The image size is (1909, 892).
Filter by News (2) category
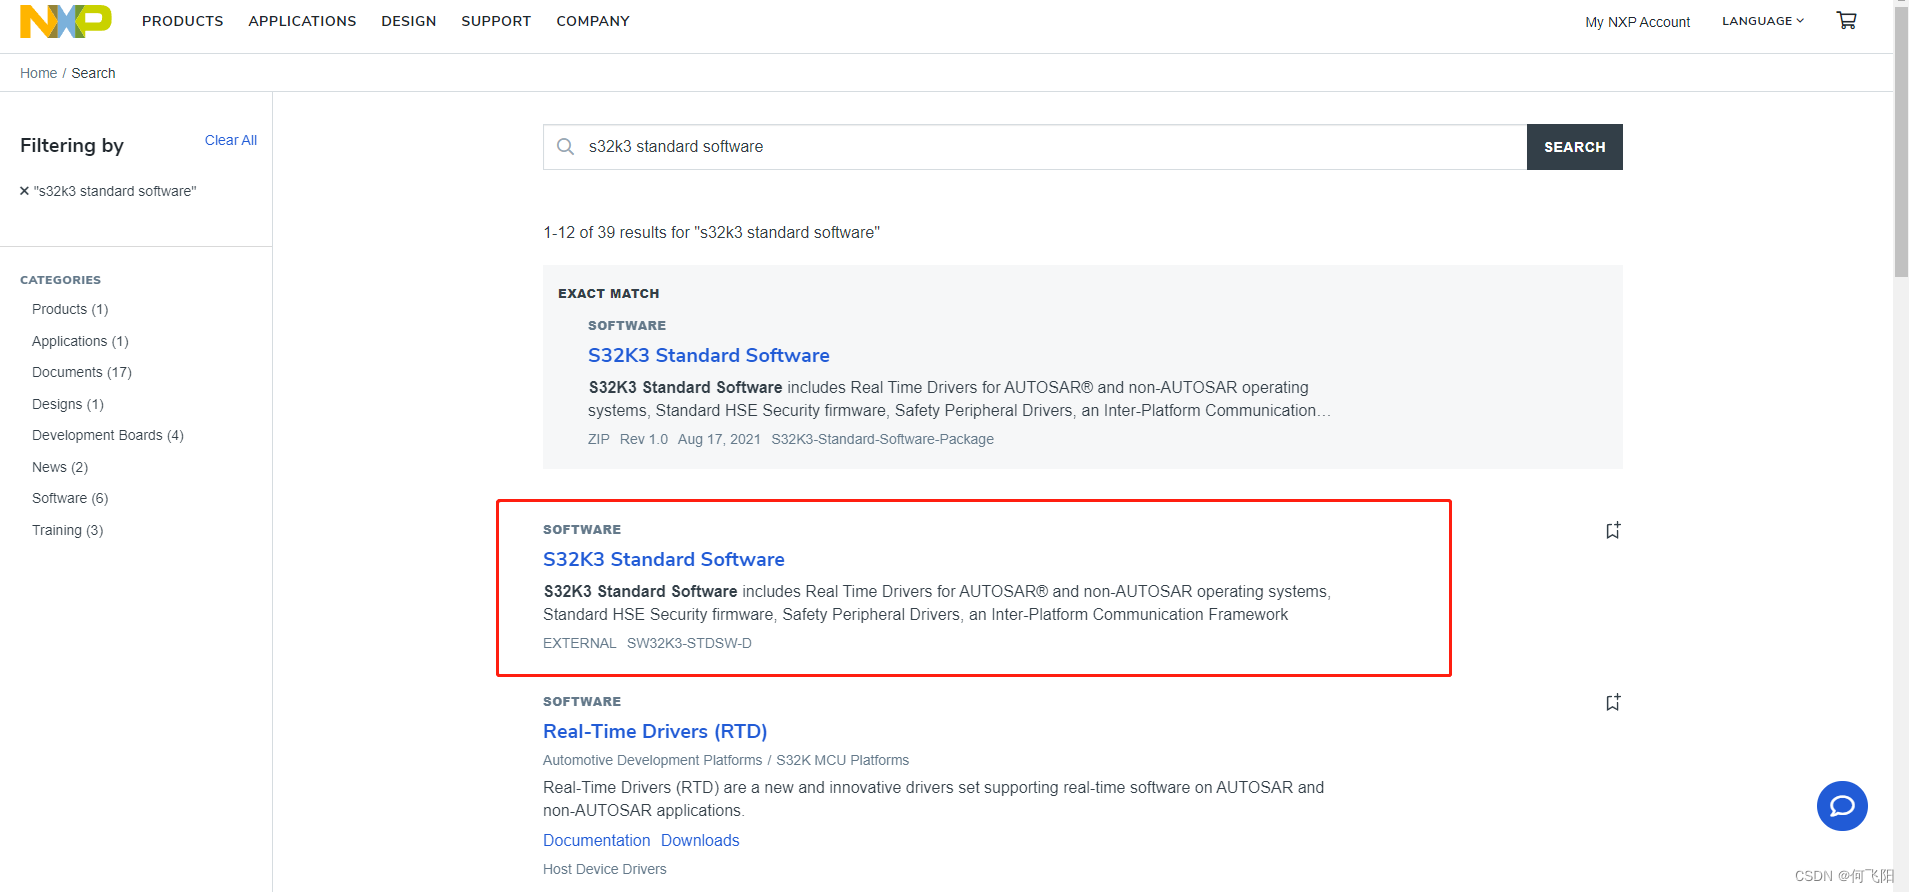[60, 467]
